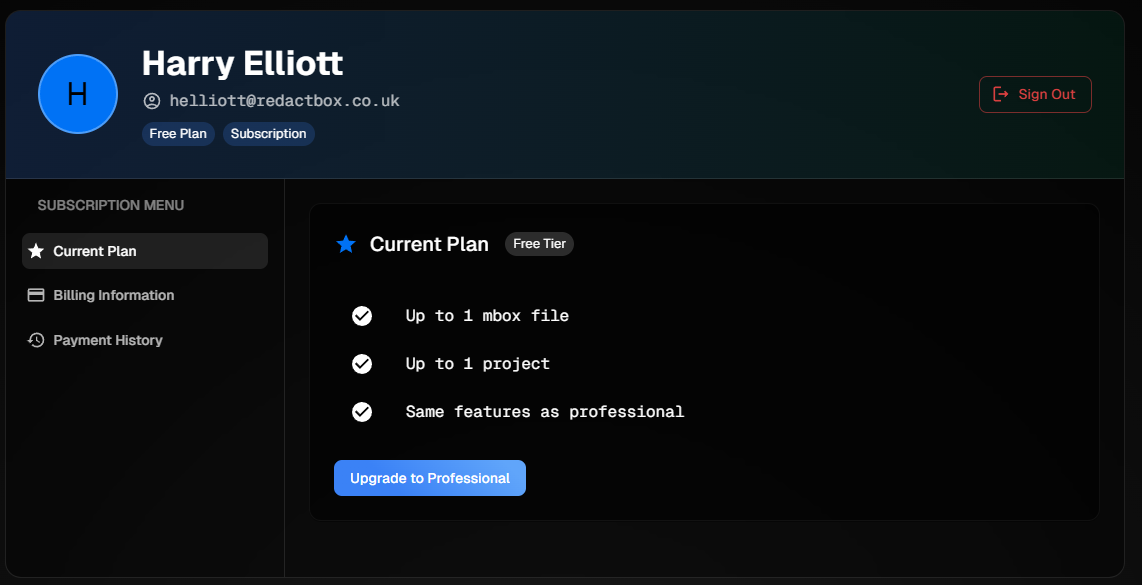Click the blue H profile avatar

click(x=78, y=94)
